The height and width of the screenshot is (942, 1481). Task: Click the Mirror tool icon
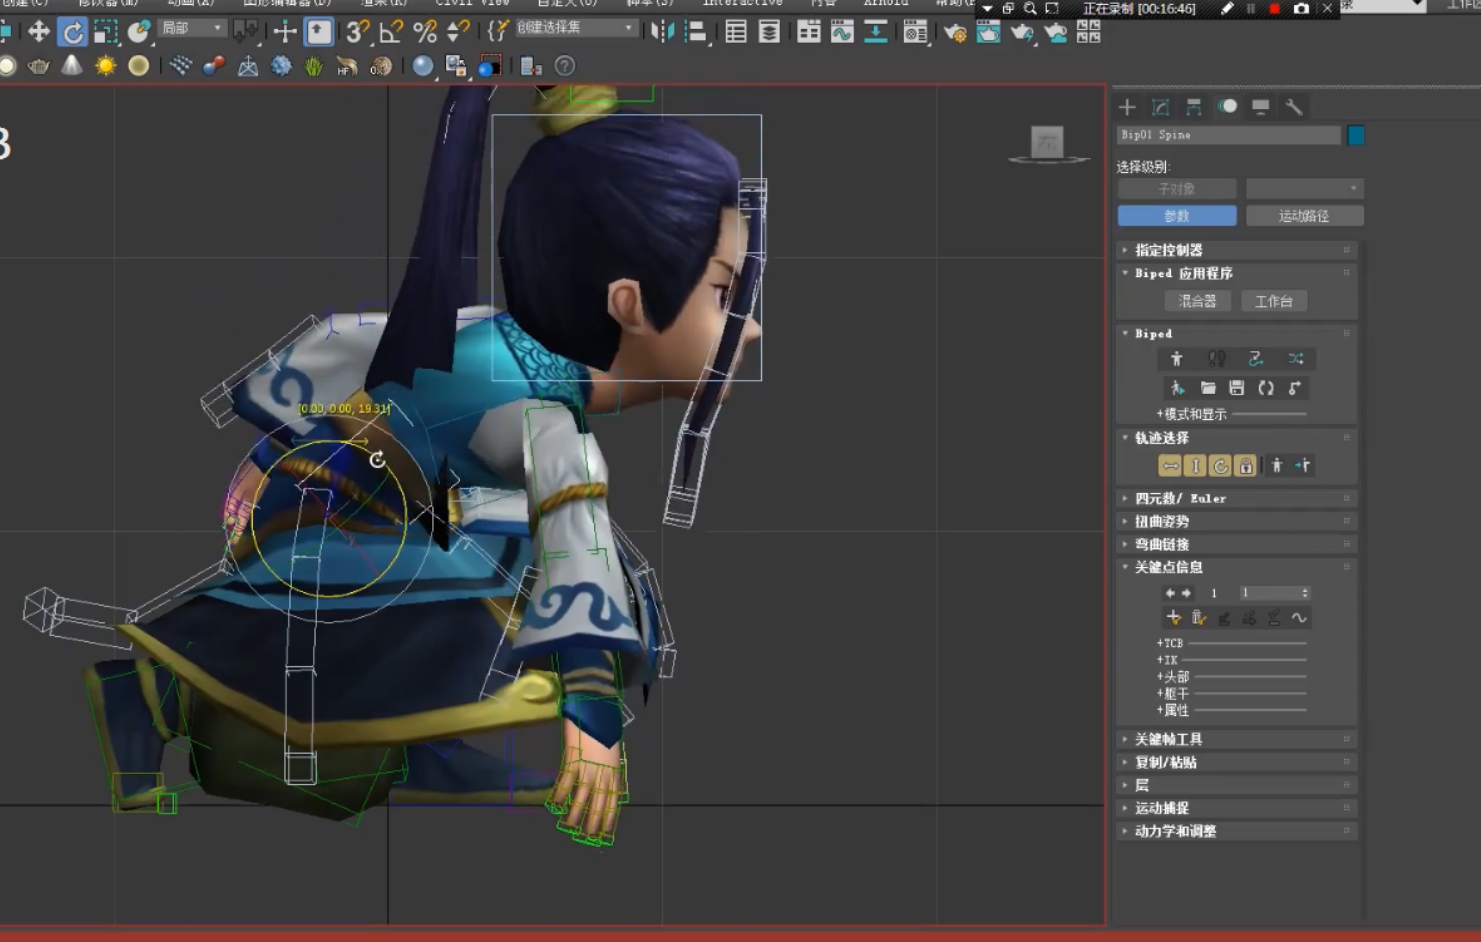(x=662, y=32)
